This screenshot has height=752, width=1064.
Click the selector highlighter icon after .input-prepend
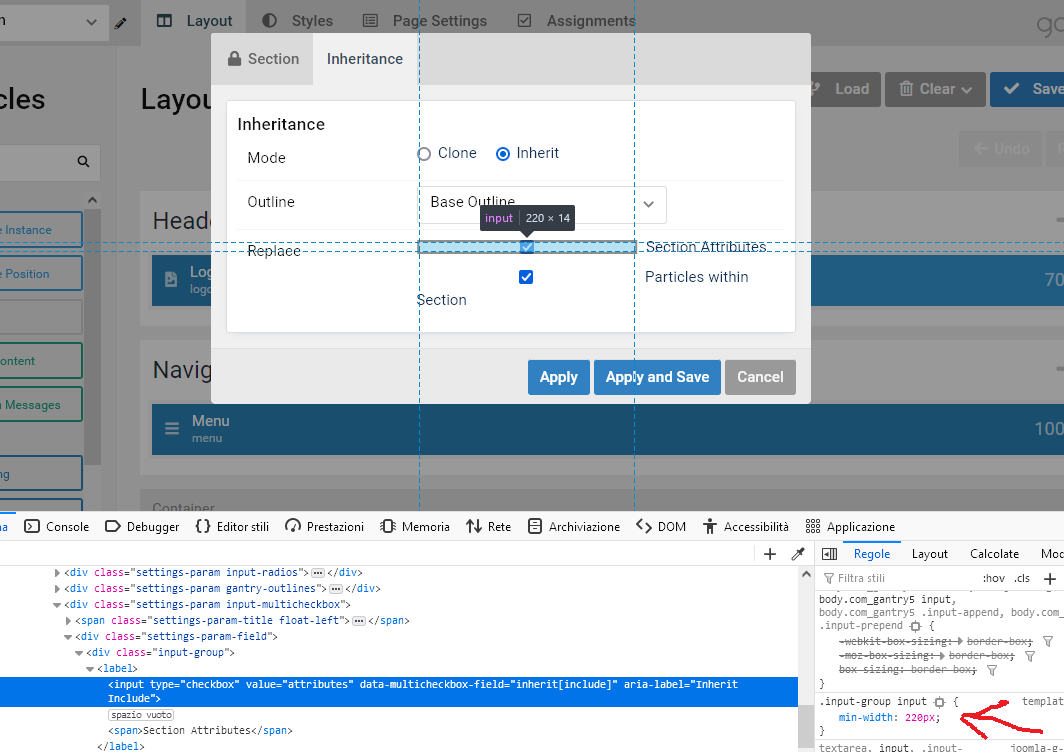point(915,626)
